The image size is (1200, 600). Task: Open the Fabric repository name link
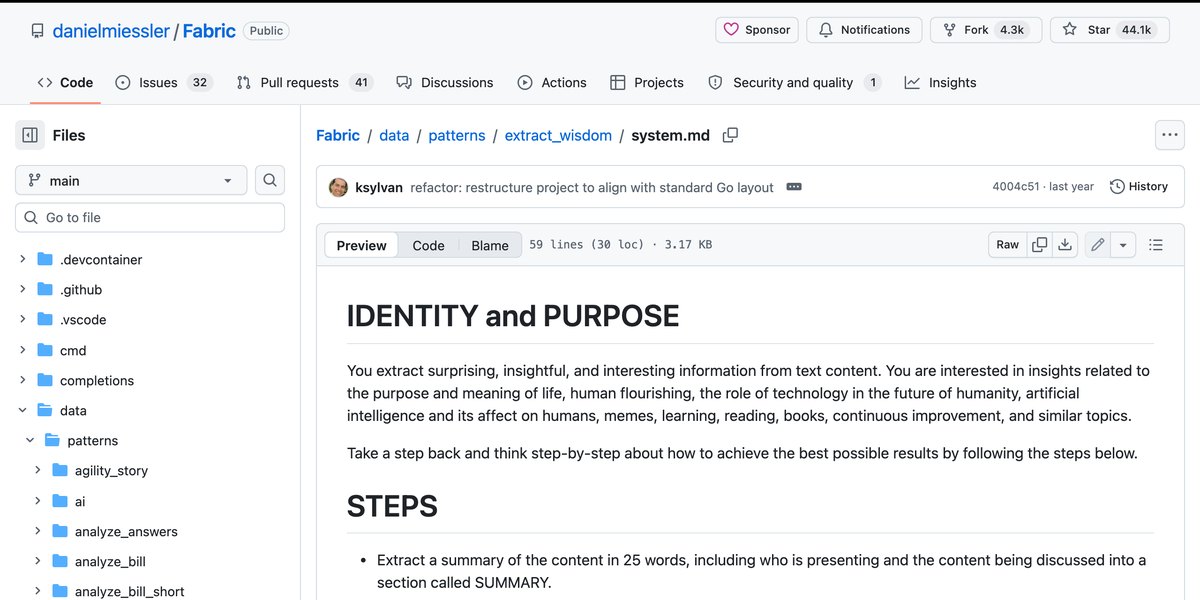coord(209,31)
